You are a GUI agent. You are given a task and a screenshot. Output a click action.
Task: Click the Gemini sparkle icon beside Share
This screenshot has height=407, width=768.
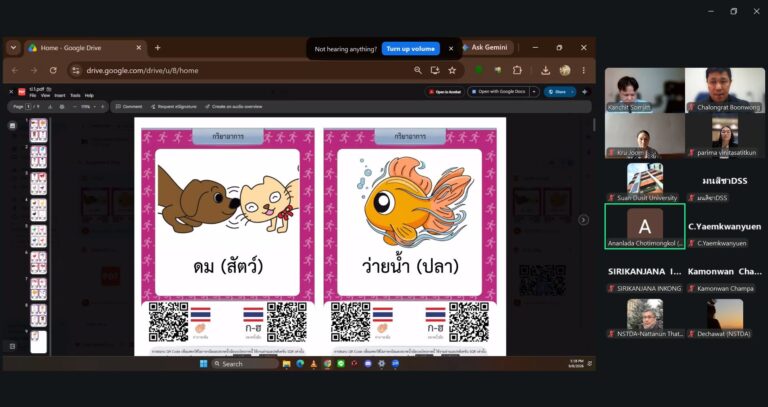tap(584, 92)
